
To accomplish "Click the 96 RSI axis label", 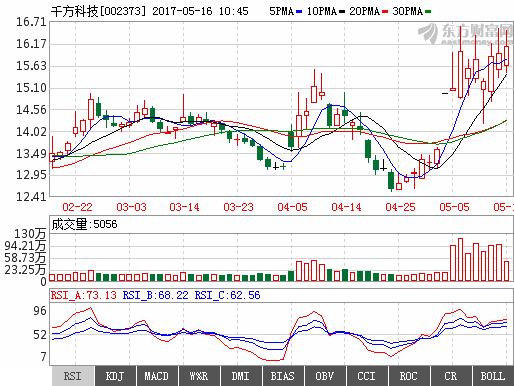I will click(x=40, y=311).
